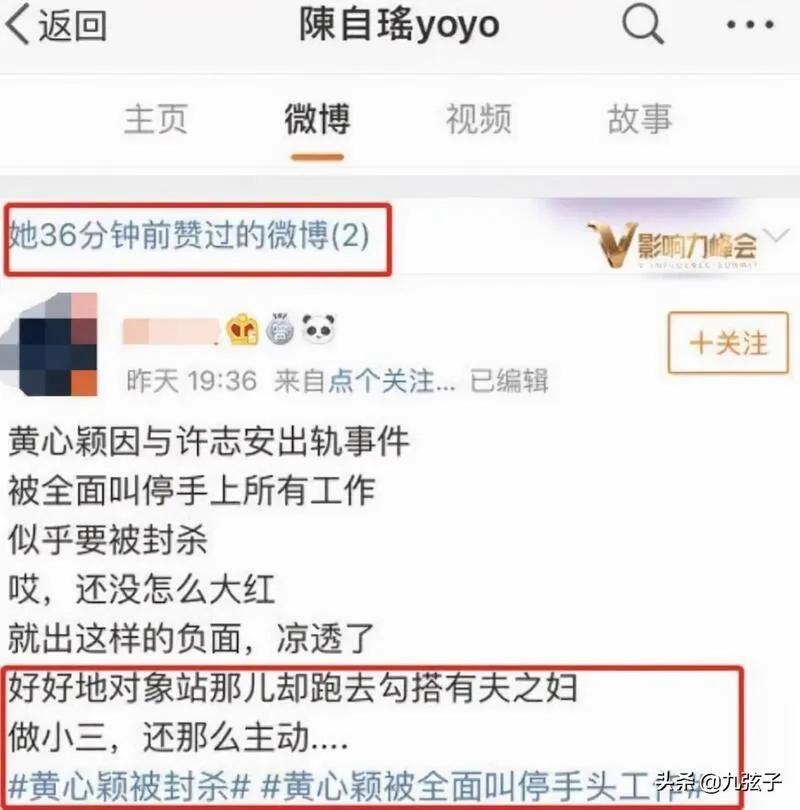
Task: Switch to the 主页 tab
Action: coord(155,119)
